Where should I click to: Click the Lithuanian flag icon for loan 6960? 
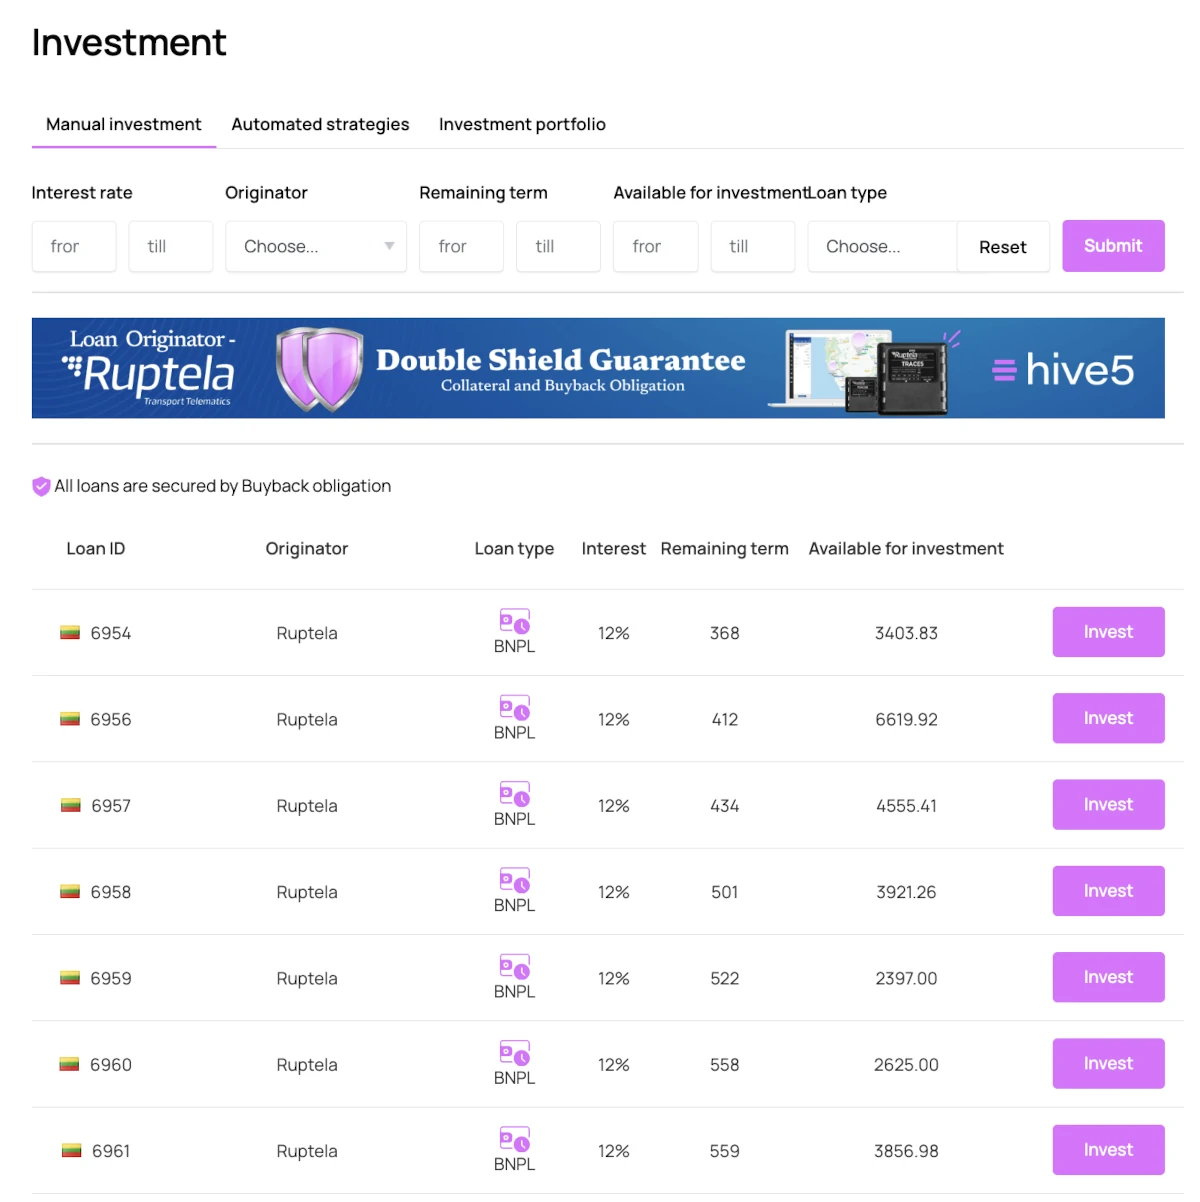pyautogui.click(x=69, y=1064)
